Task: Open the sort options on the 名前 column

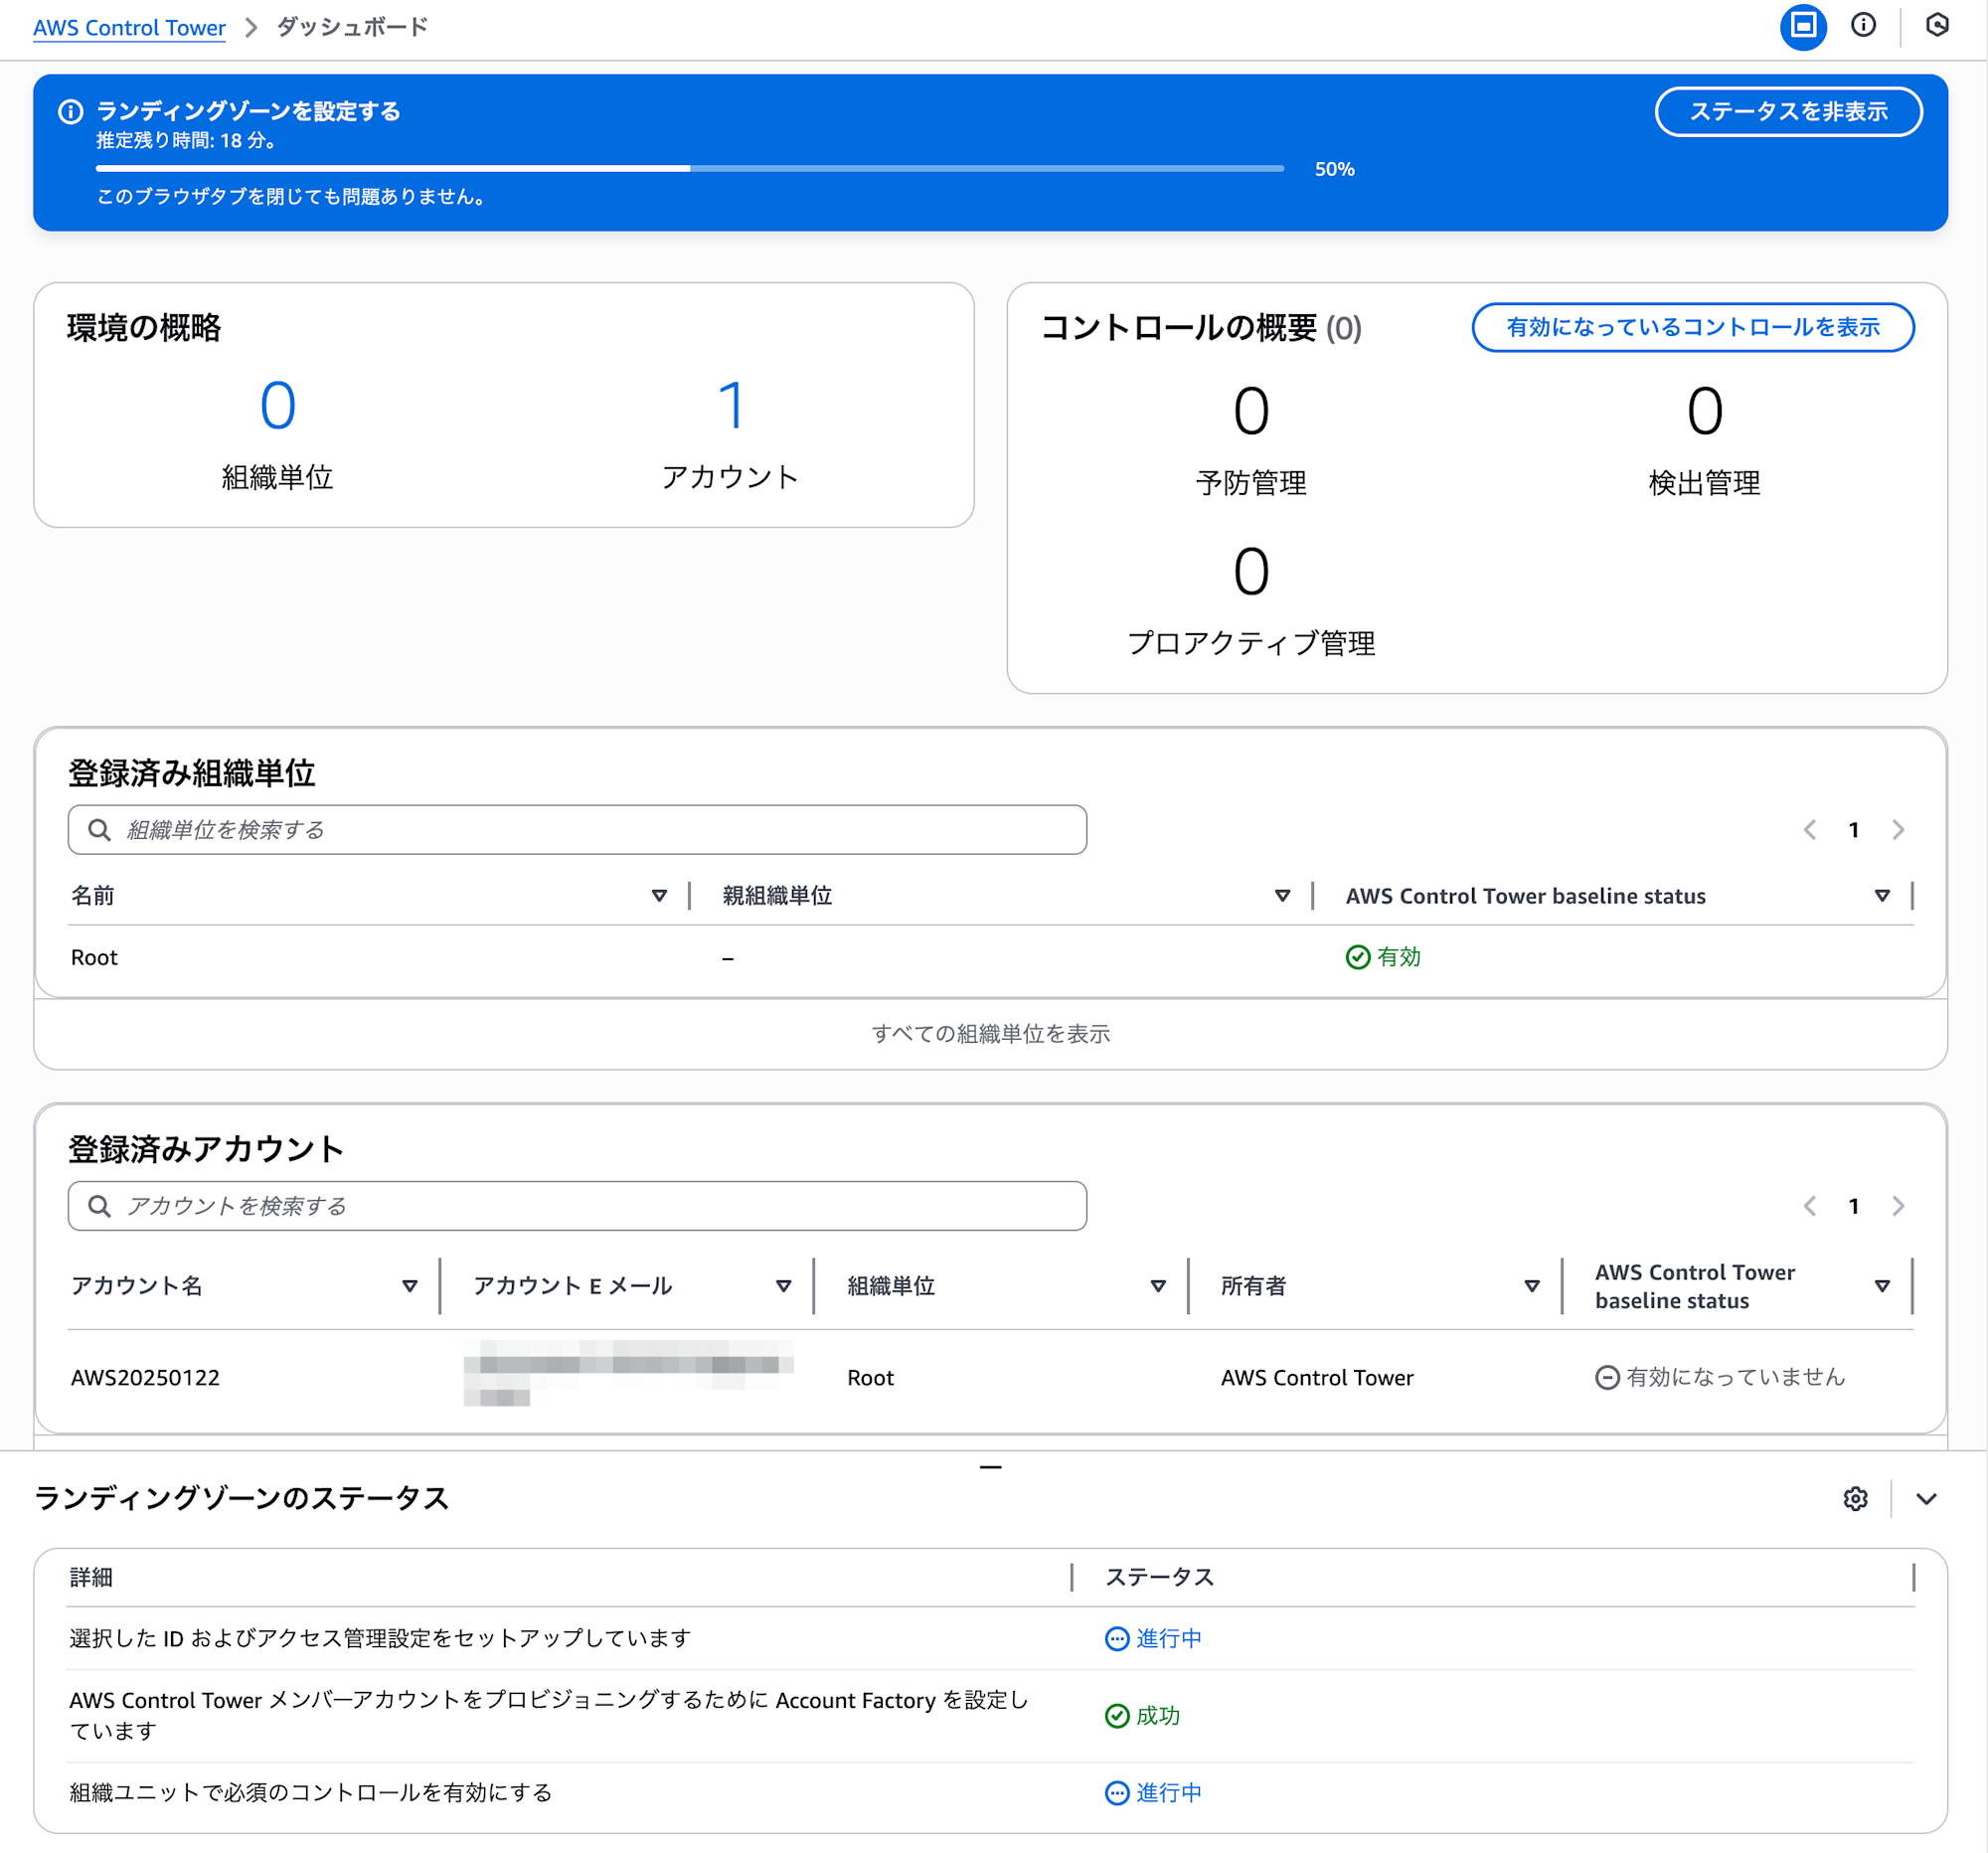Action: 659,895
